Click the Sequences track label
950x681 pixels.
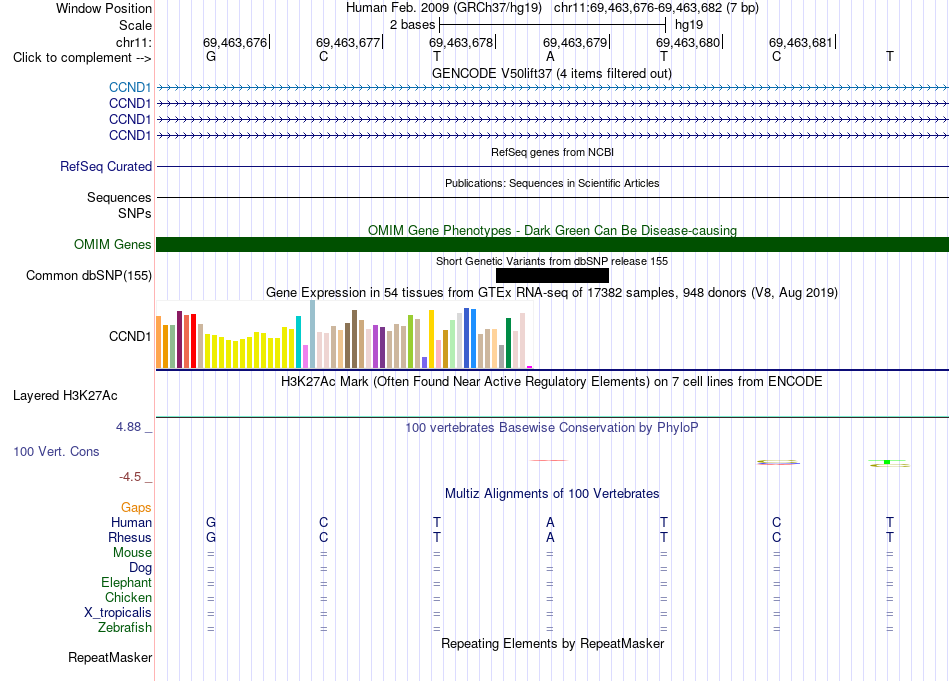coord(119,198)
